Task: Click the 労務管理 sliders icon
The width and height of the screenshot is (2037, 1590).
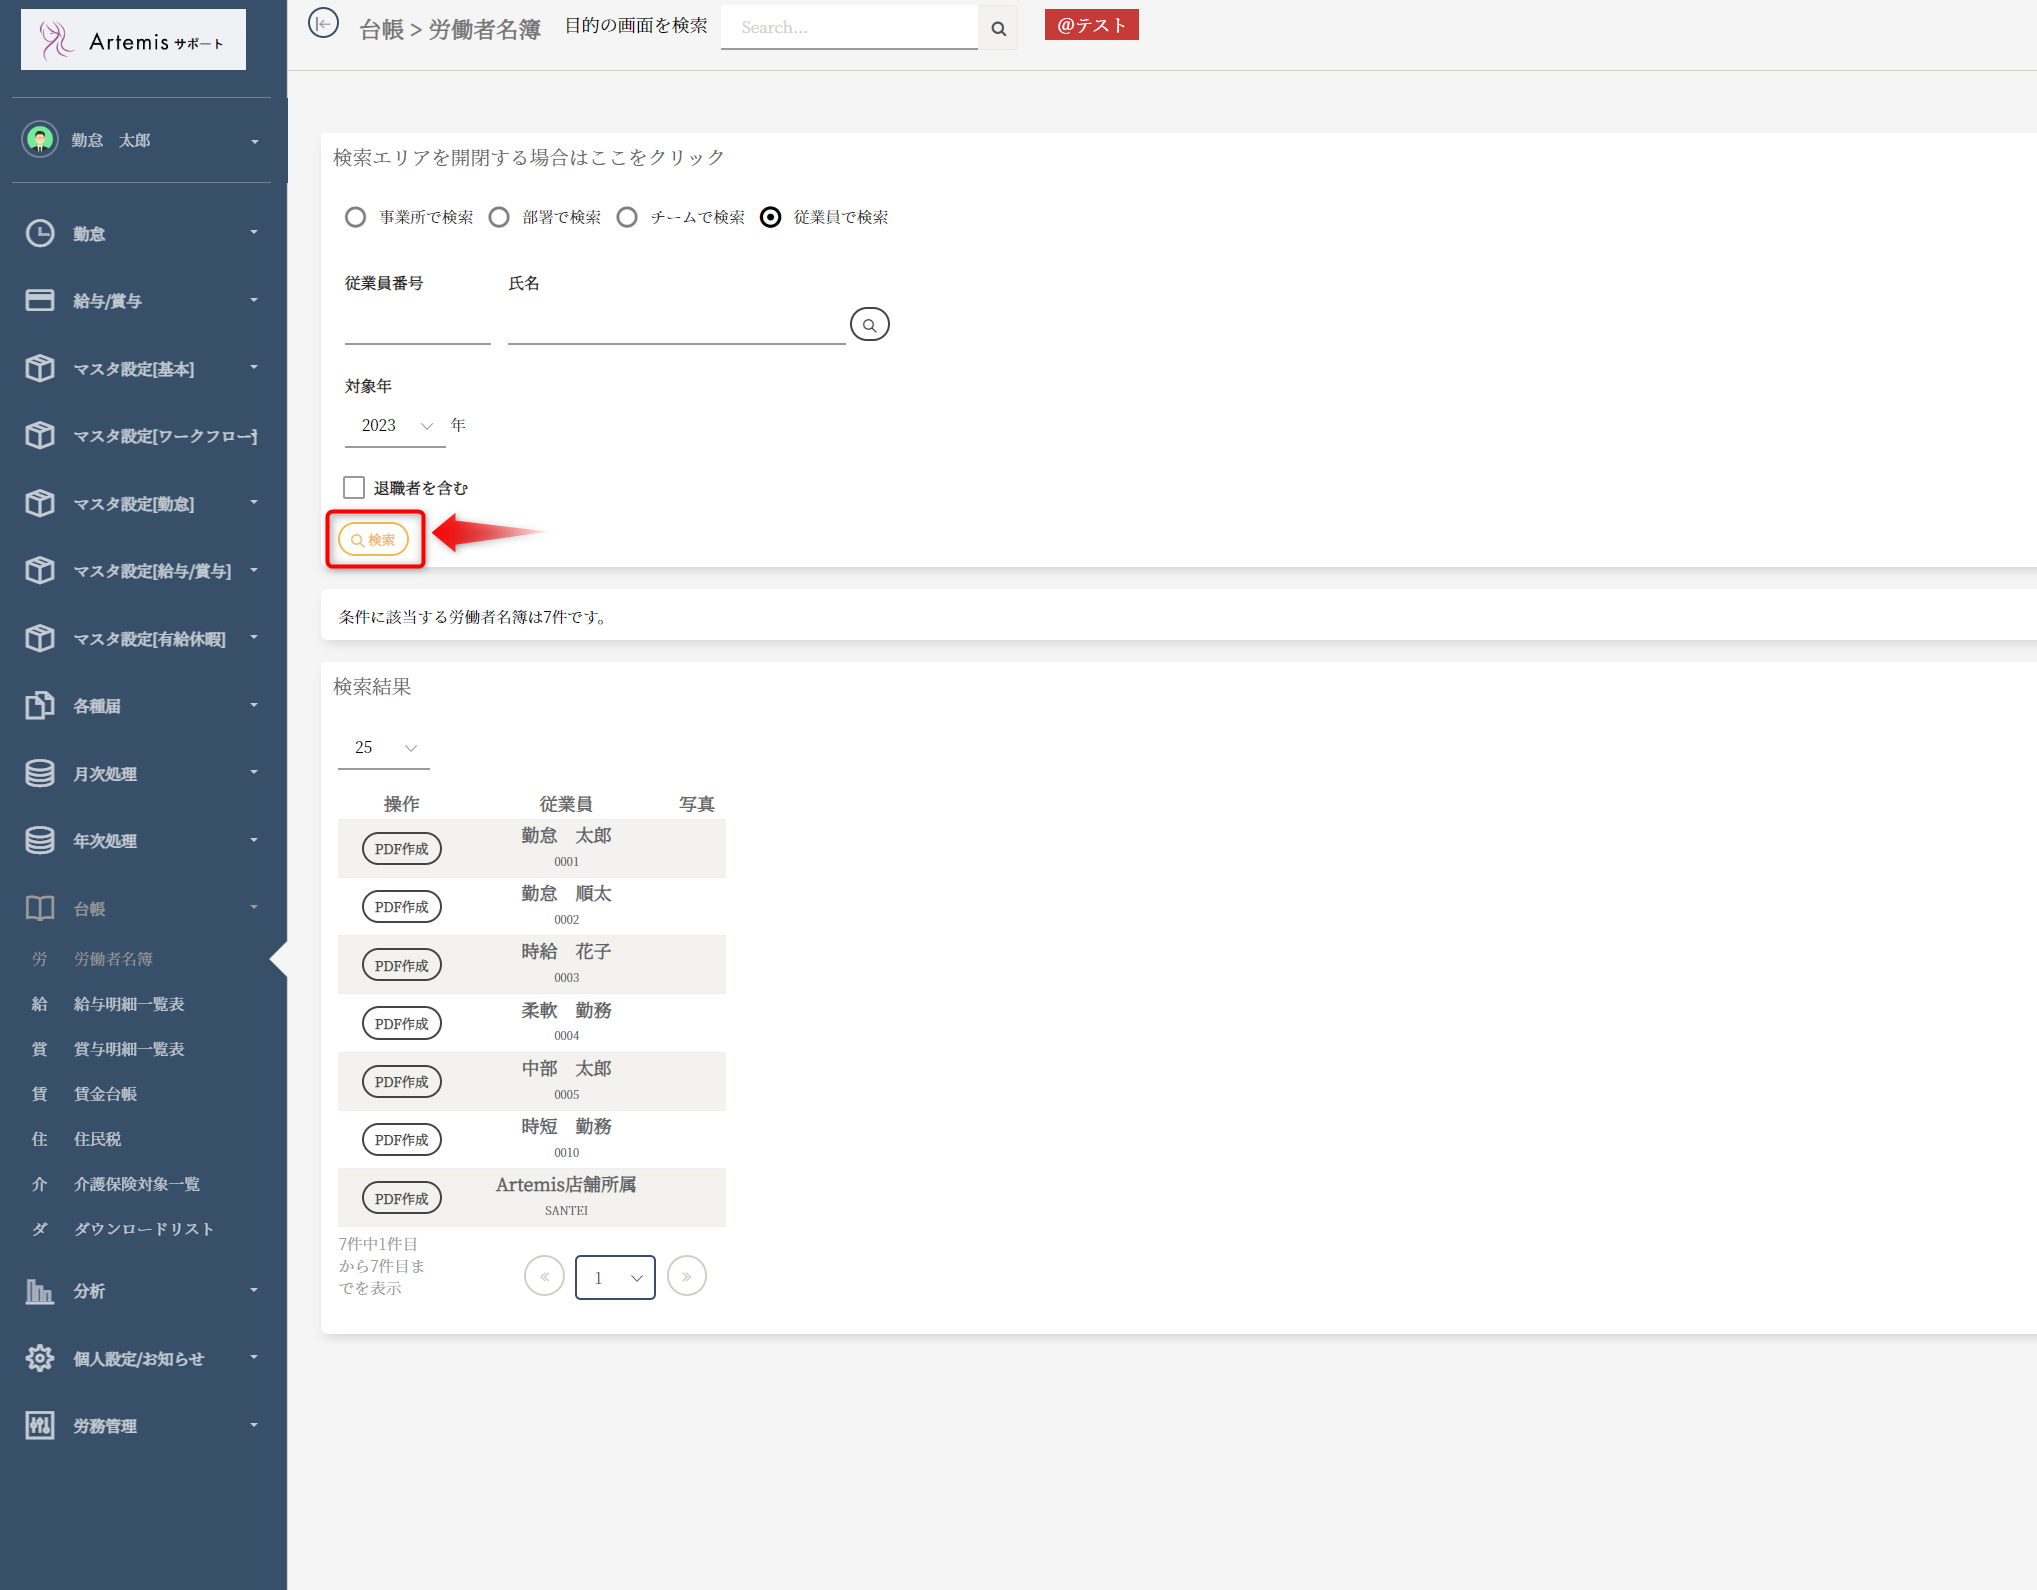Action: (x=40, y=1425)
